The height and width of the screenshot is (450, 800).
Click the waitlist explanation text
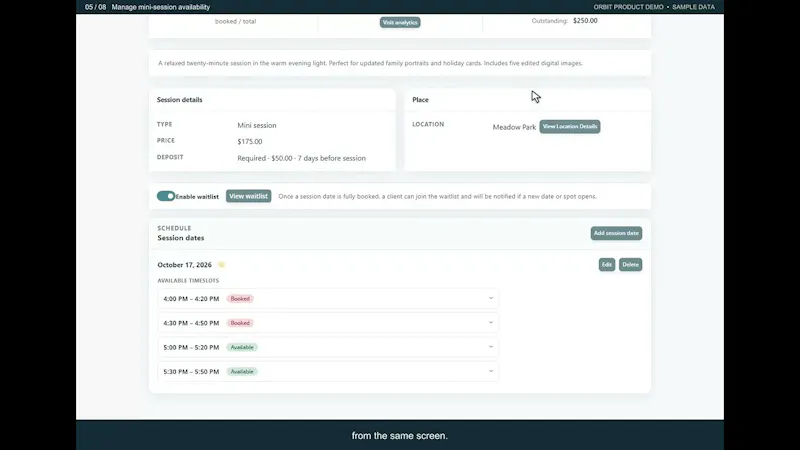point(437,196)
